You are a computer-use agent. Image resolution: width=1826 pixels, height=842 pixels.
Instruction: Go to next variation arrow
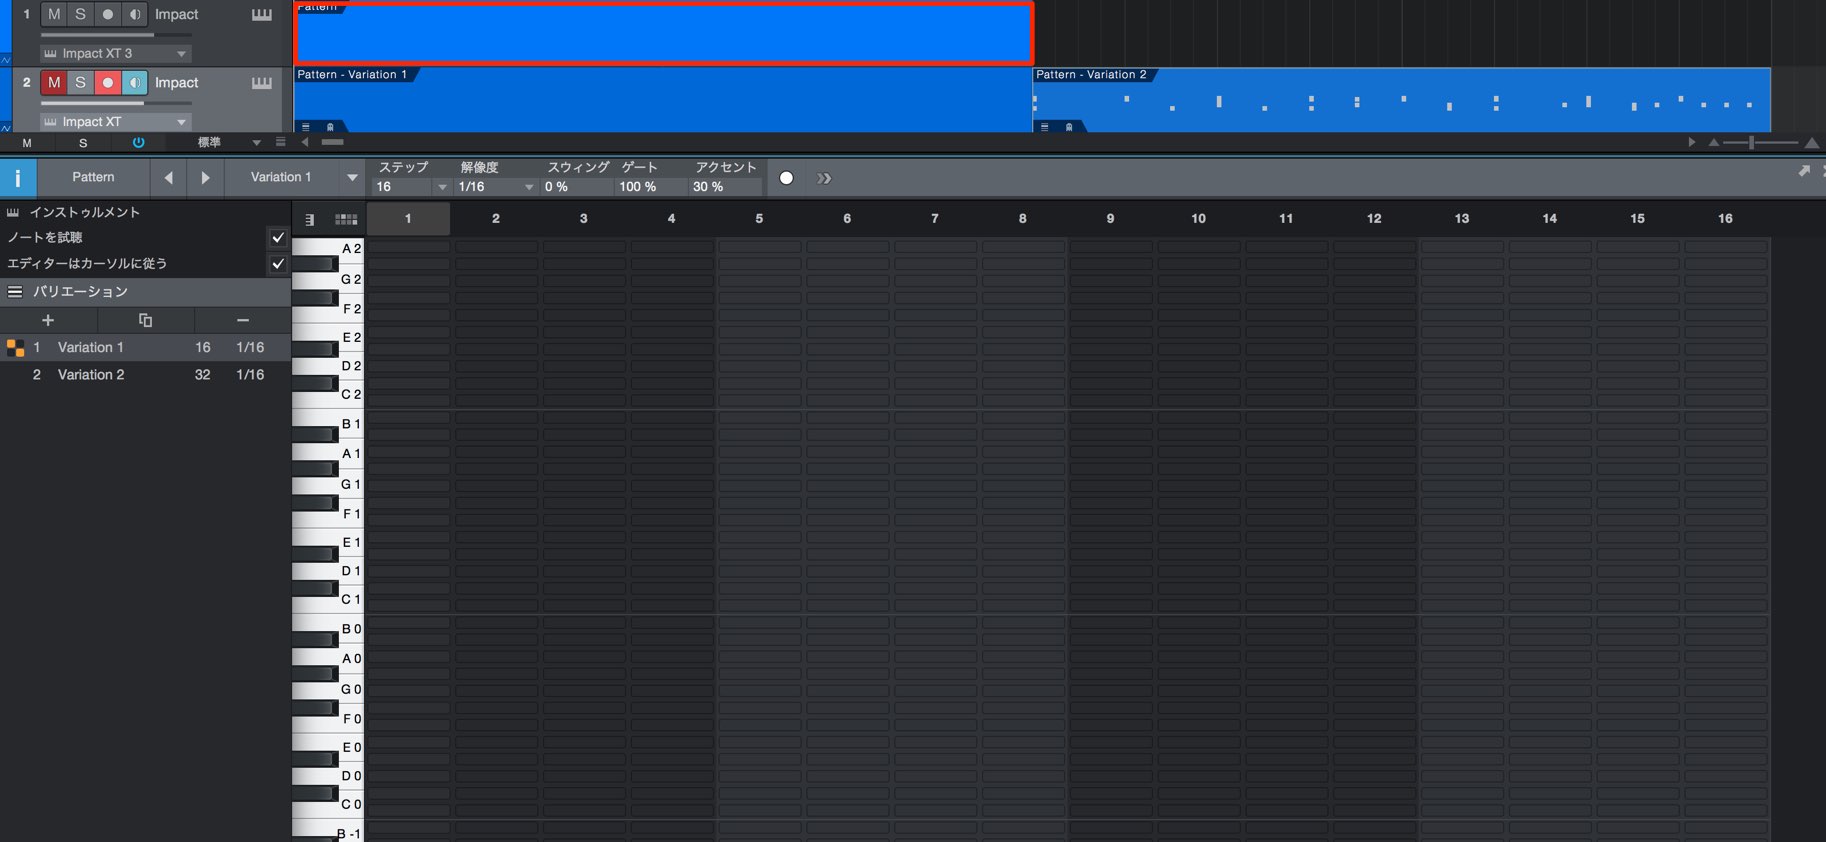click(205, 178)
